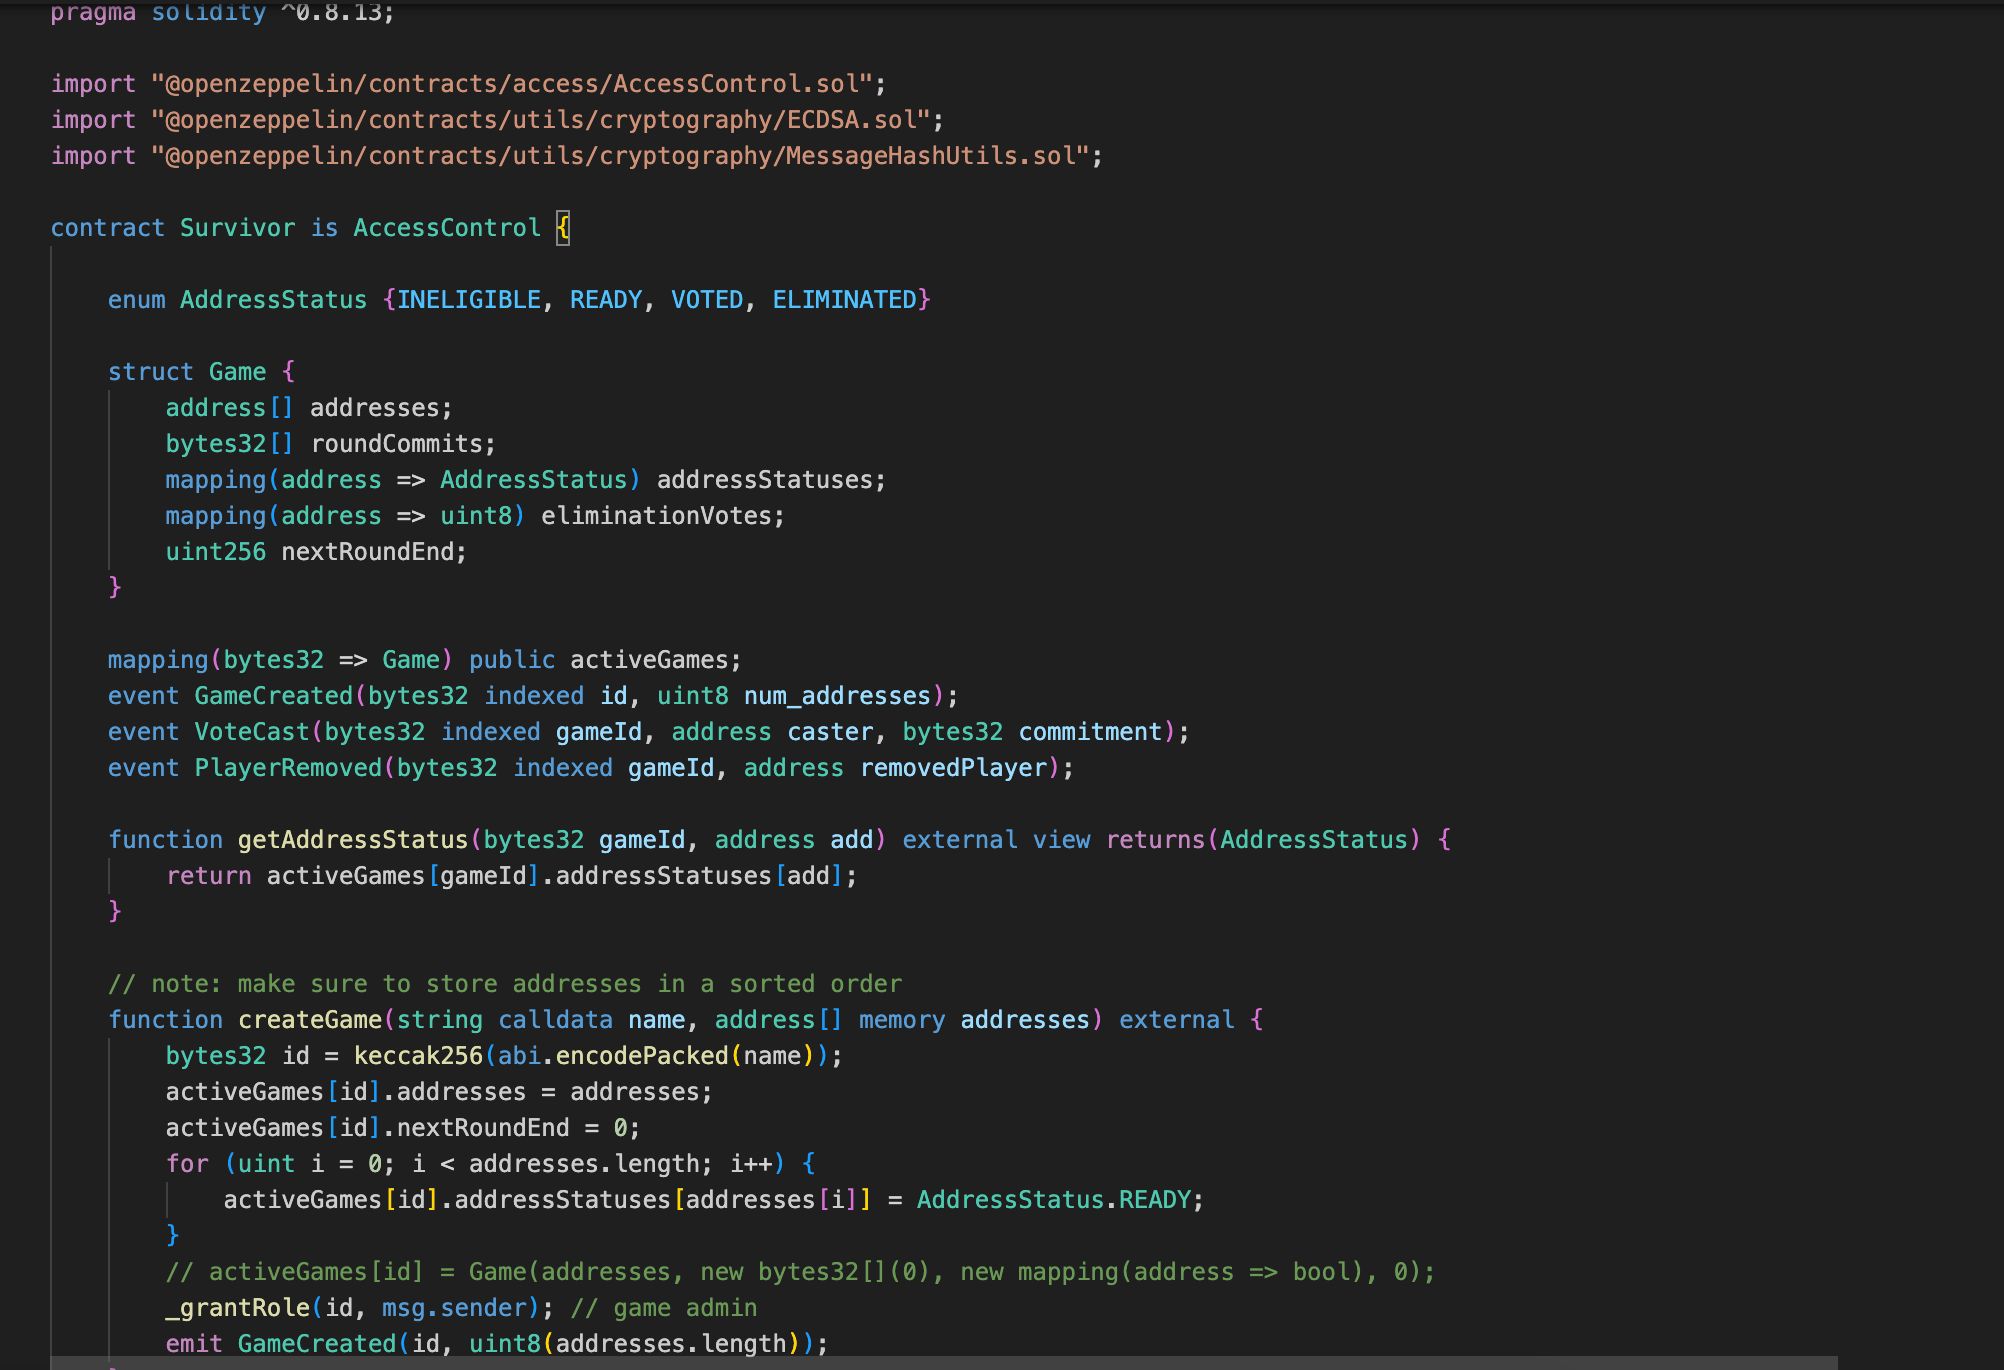Click the eliminationVotes field name
Screen dimensions: 2004x1370
pyautogui.click(x=656, y=516)
